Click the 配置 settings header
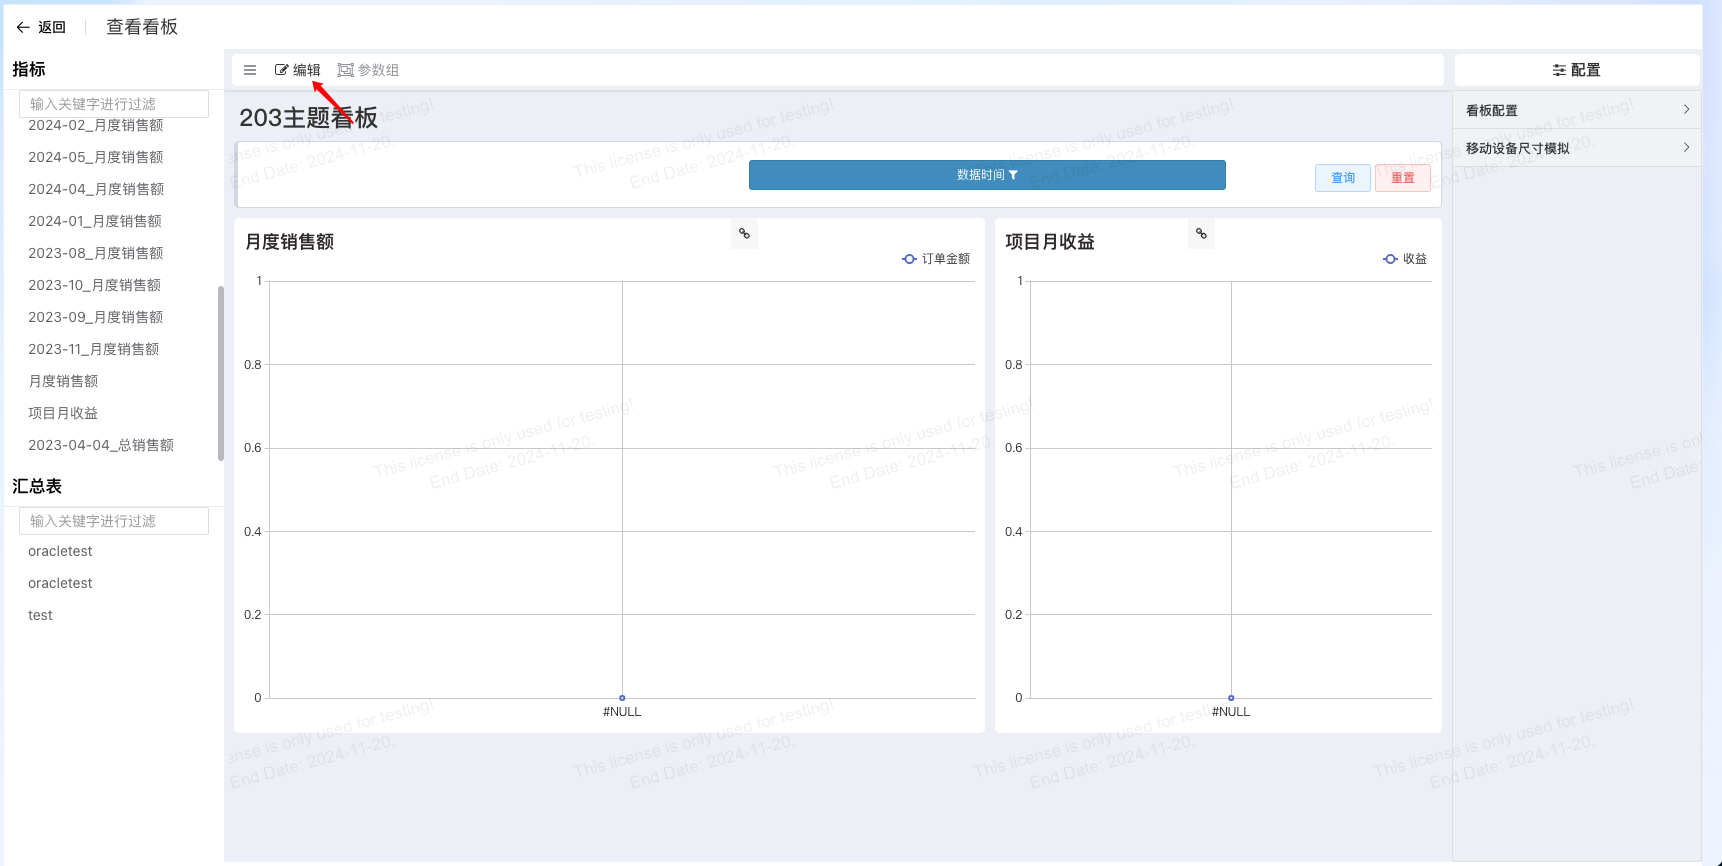This screenshot has height=866, width=1722. point(1576,70)
